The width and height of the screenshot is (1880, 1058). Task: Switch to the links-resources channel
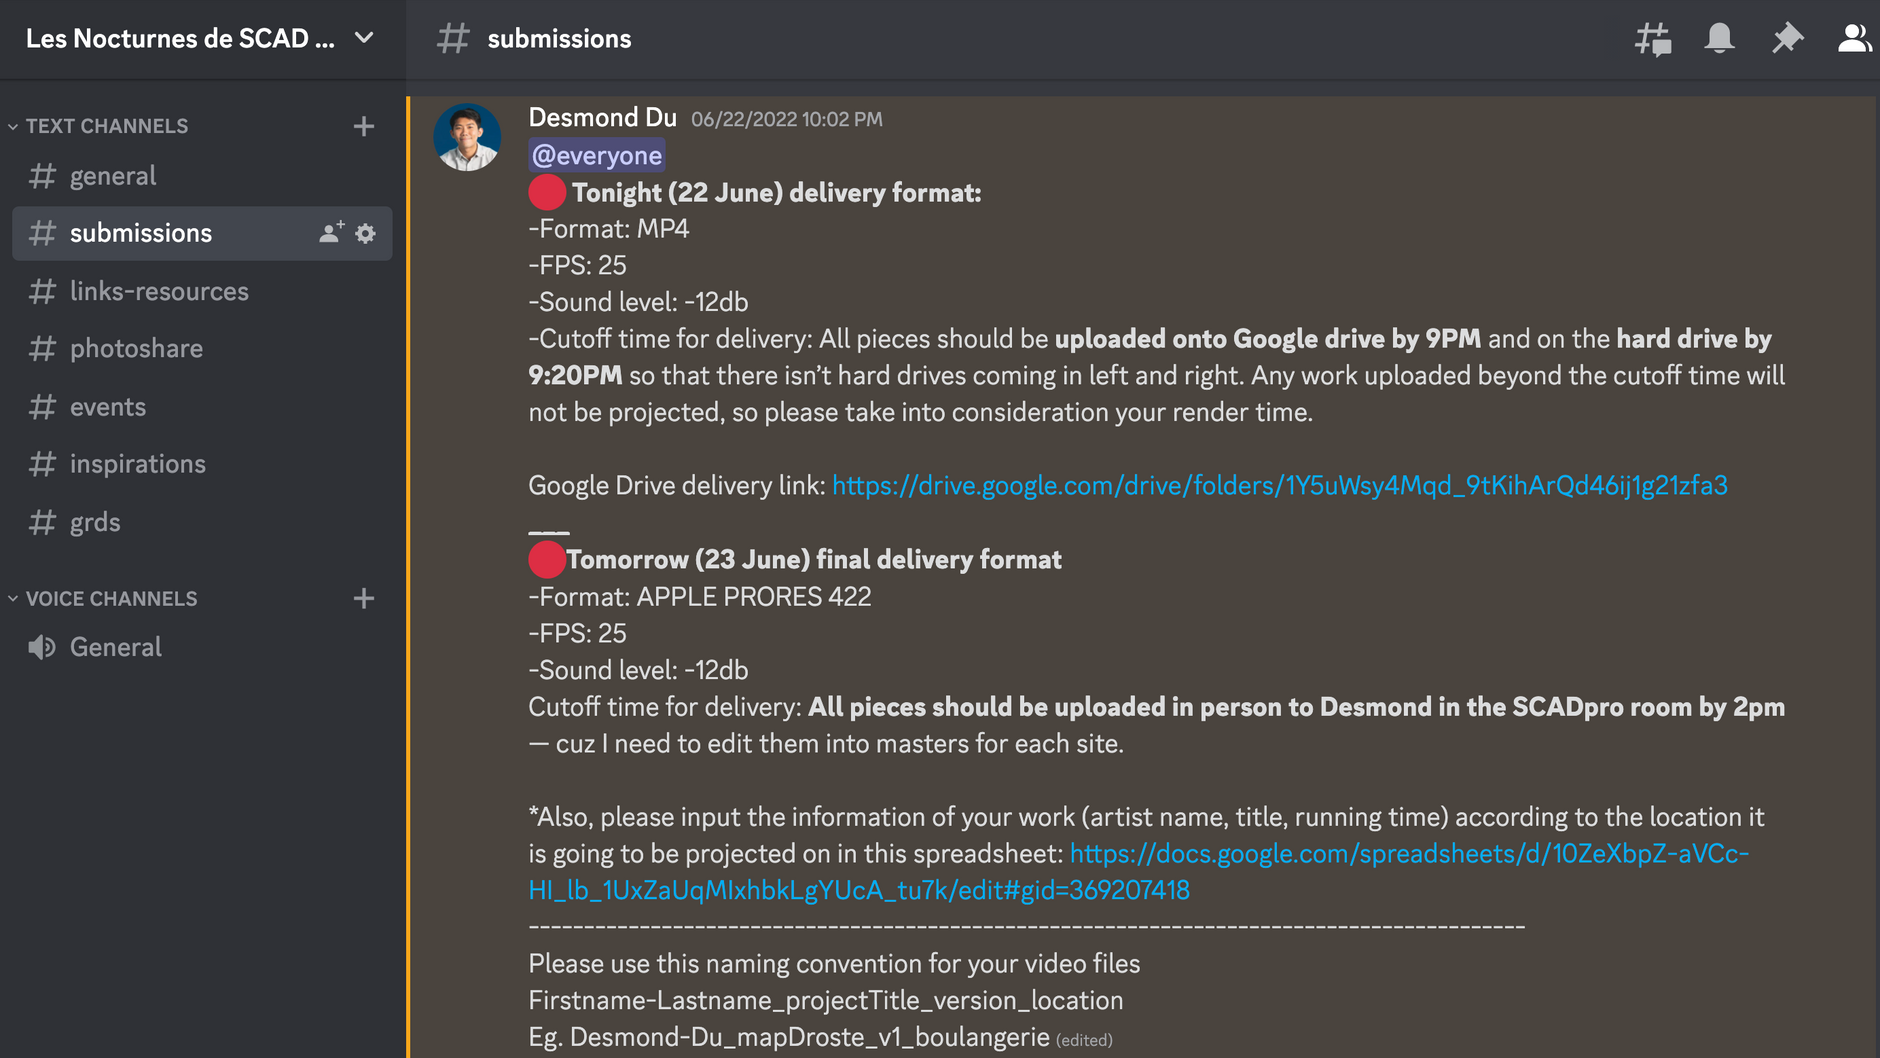tap(201, 291)
